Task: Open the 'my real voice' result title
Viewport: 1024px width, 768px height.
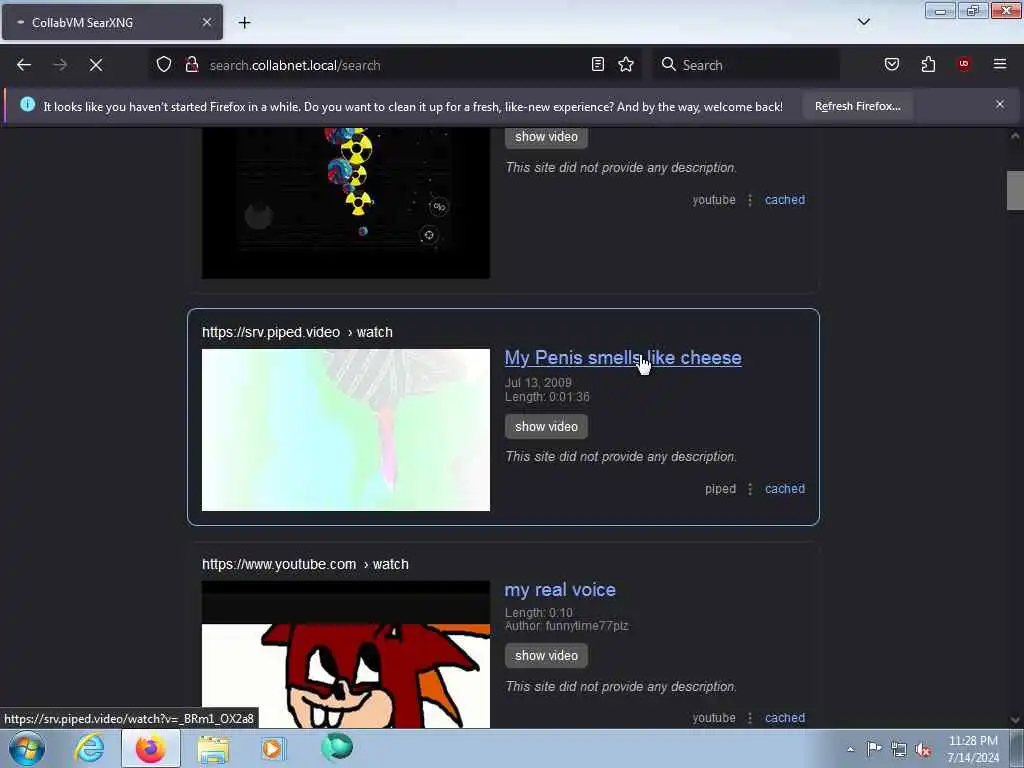Action: coord(560,590)
